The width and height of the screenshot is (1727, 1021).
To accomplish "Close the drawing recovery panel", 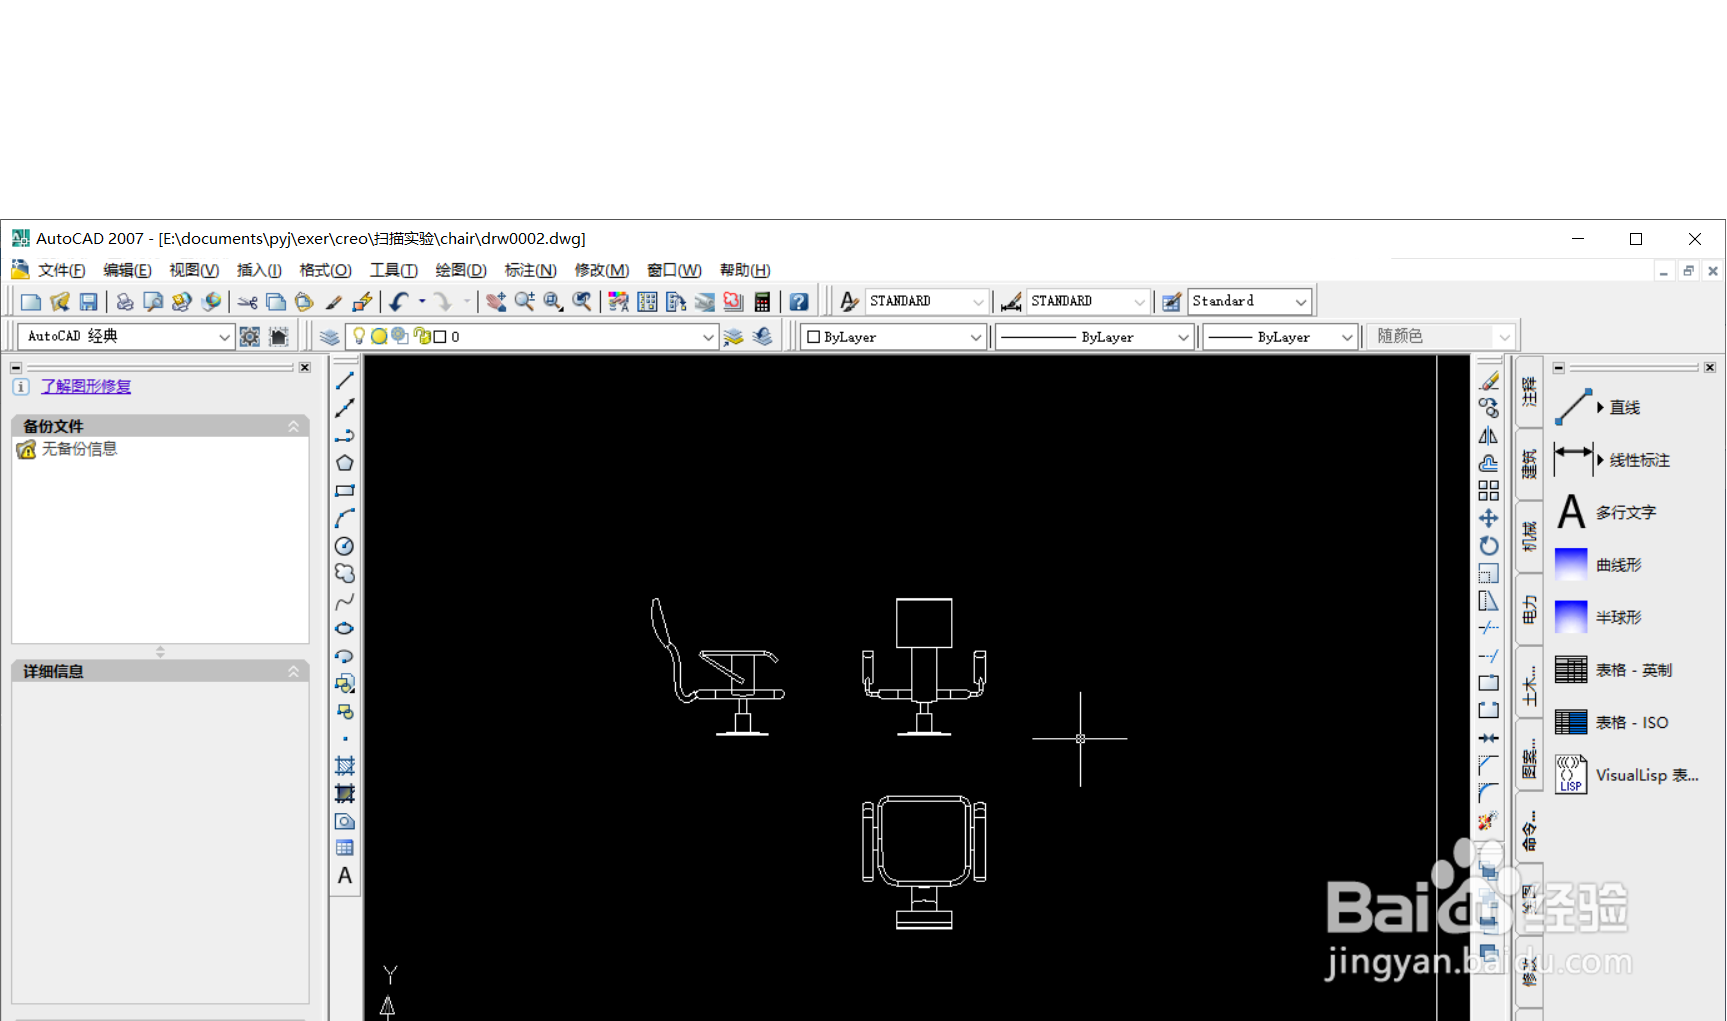I will [305, 367].
